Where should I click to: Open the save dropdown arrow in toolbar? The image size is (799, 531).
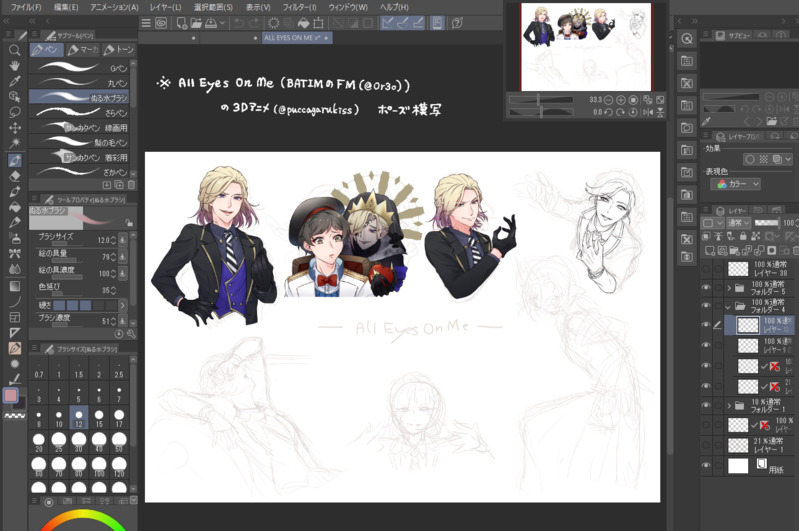(x=222, y=23)
